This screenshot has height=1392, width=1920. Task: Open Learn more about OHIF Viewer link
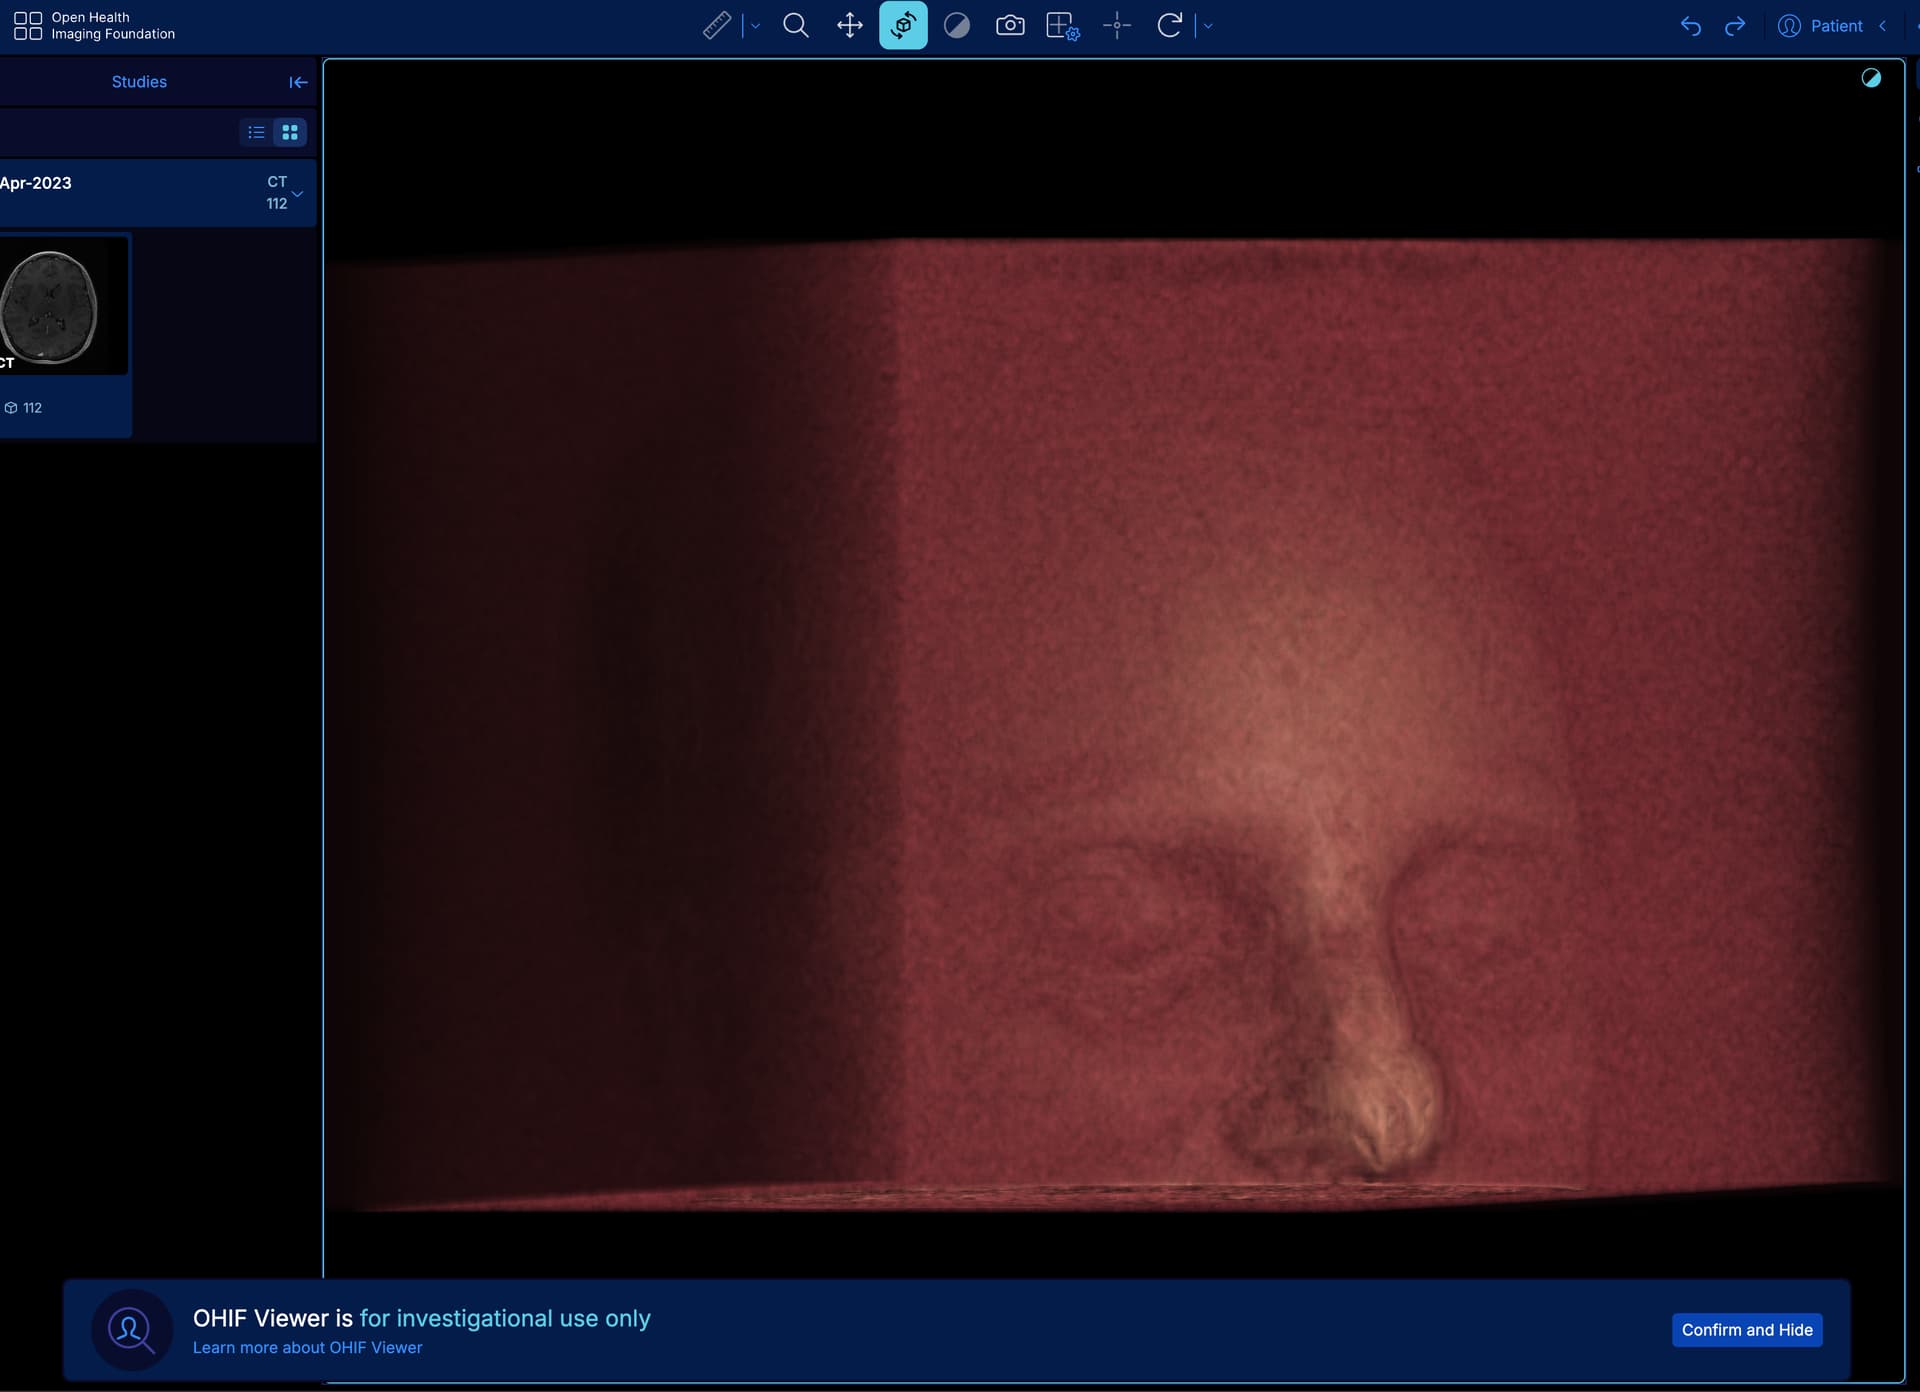[x=307, y=1348]
